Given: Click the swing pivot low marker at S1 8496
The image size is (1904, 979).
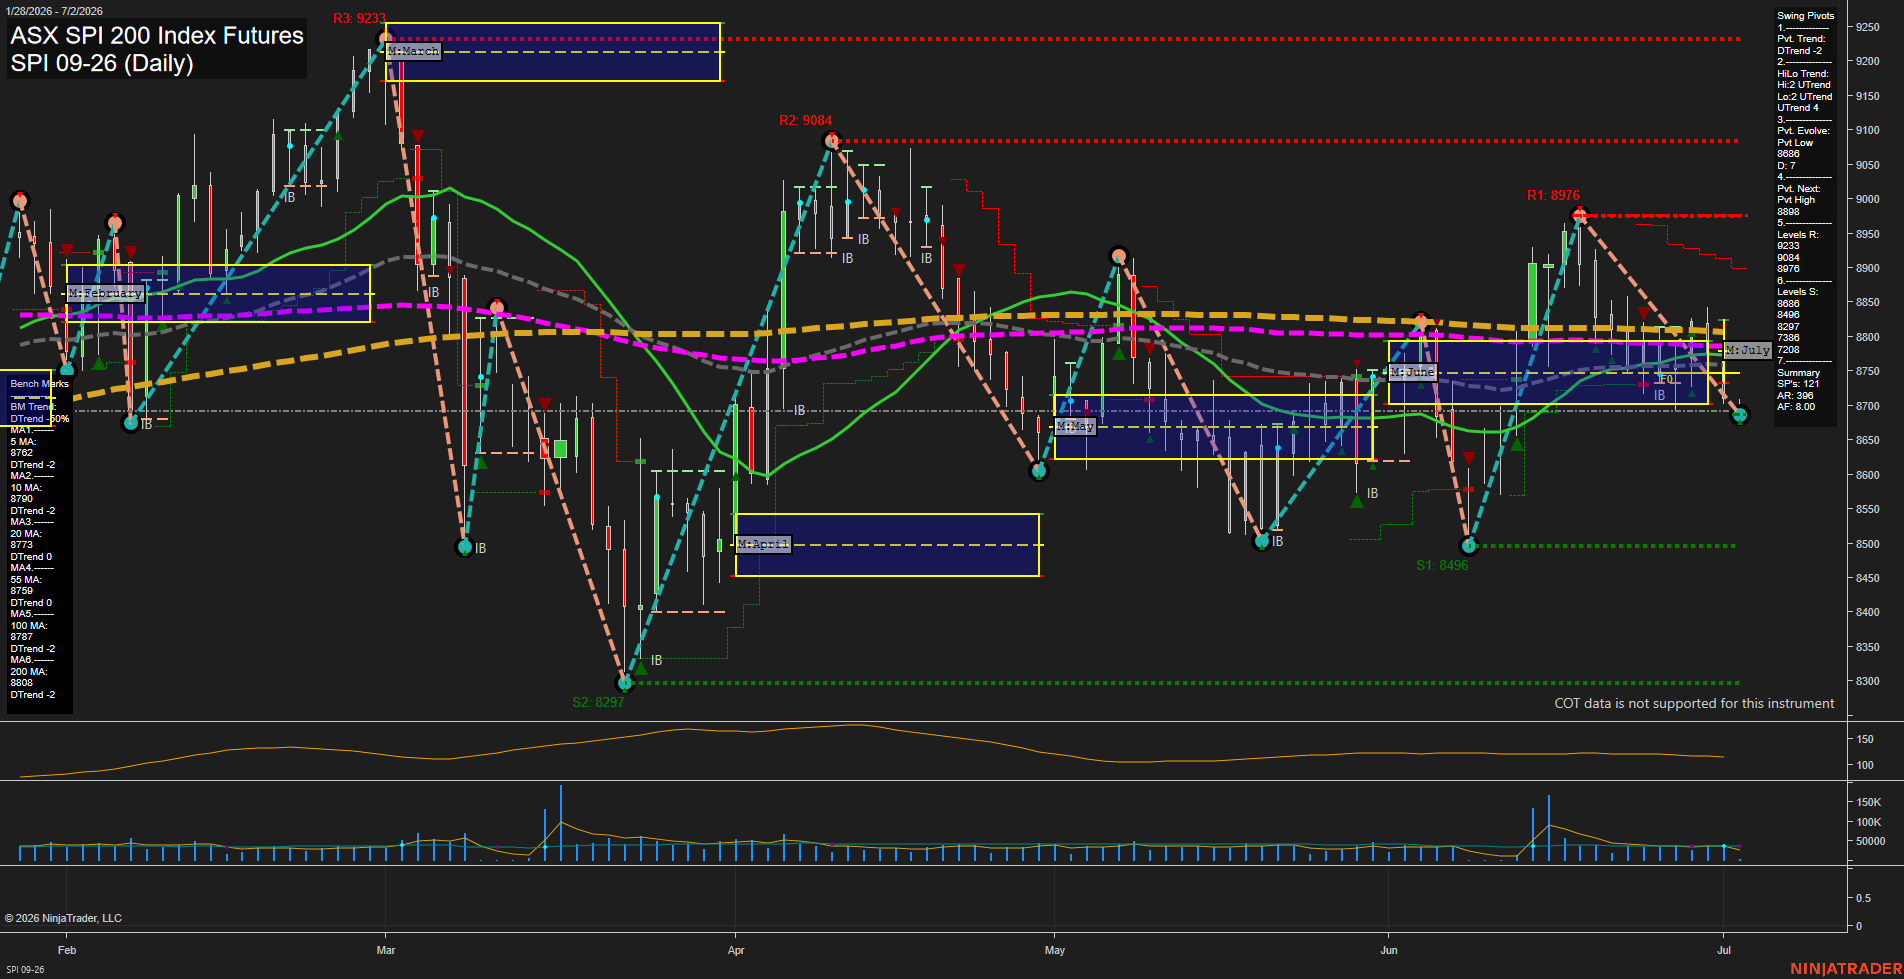Looking at the screenshot, I should click(1469, 546).
